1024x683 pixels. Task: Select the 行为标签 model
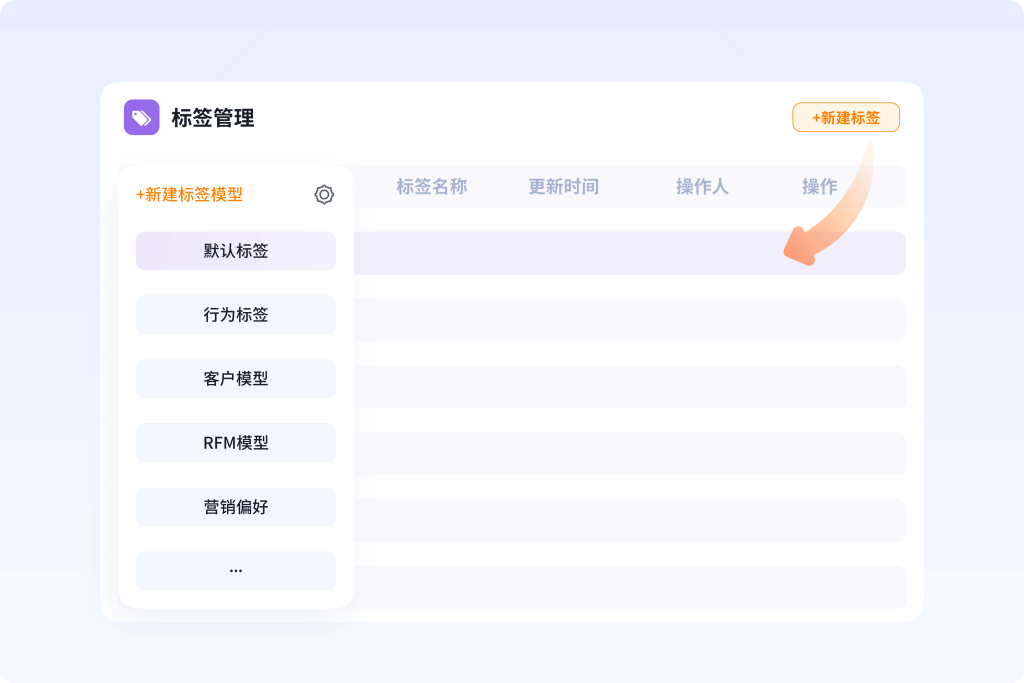tap(236, 315)
